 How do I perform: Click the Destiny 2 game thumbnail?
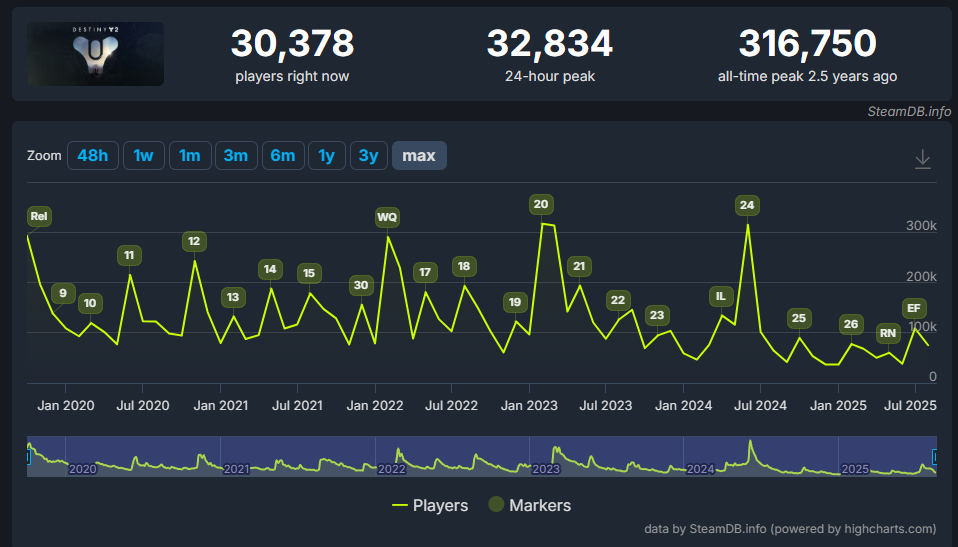(95, 54)
